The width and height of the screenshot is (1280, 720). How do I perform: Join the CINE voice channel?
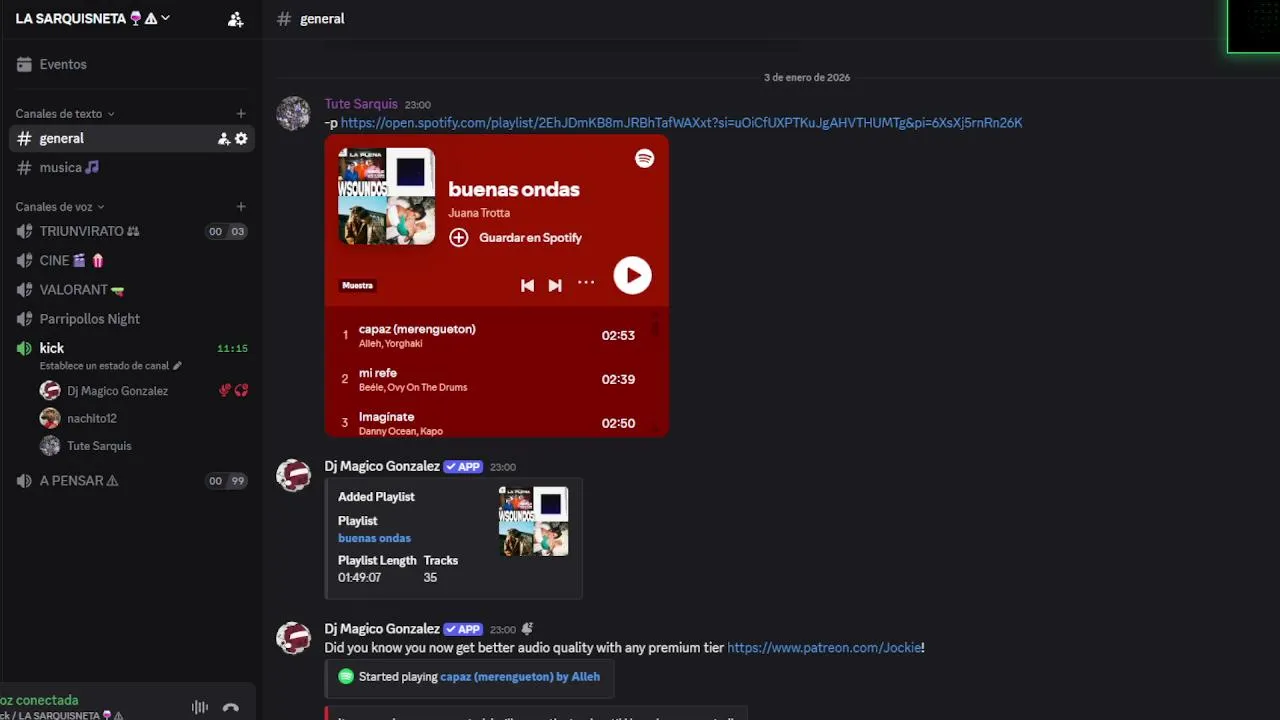click(x=131, y=260)
